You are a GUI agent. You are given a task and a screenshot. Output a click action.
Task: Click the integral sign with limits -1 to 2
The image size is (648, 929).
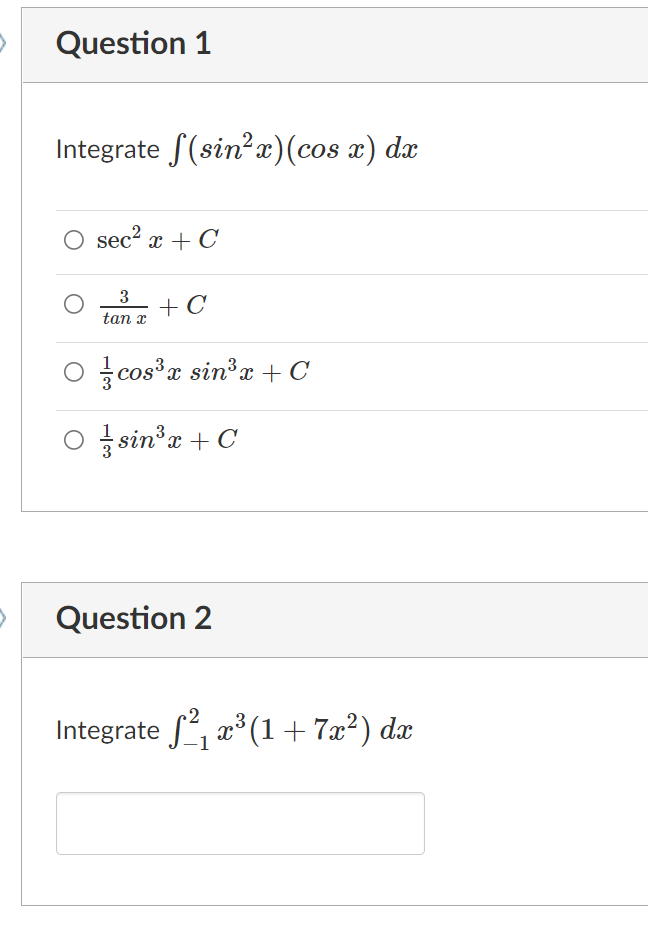coord(181,730)
